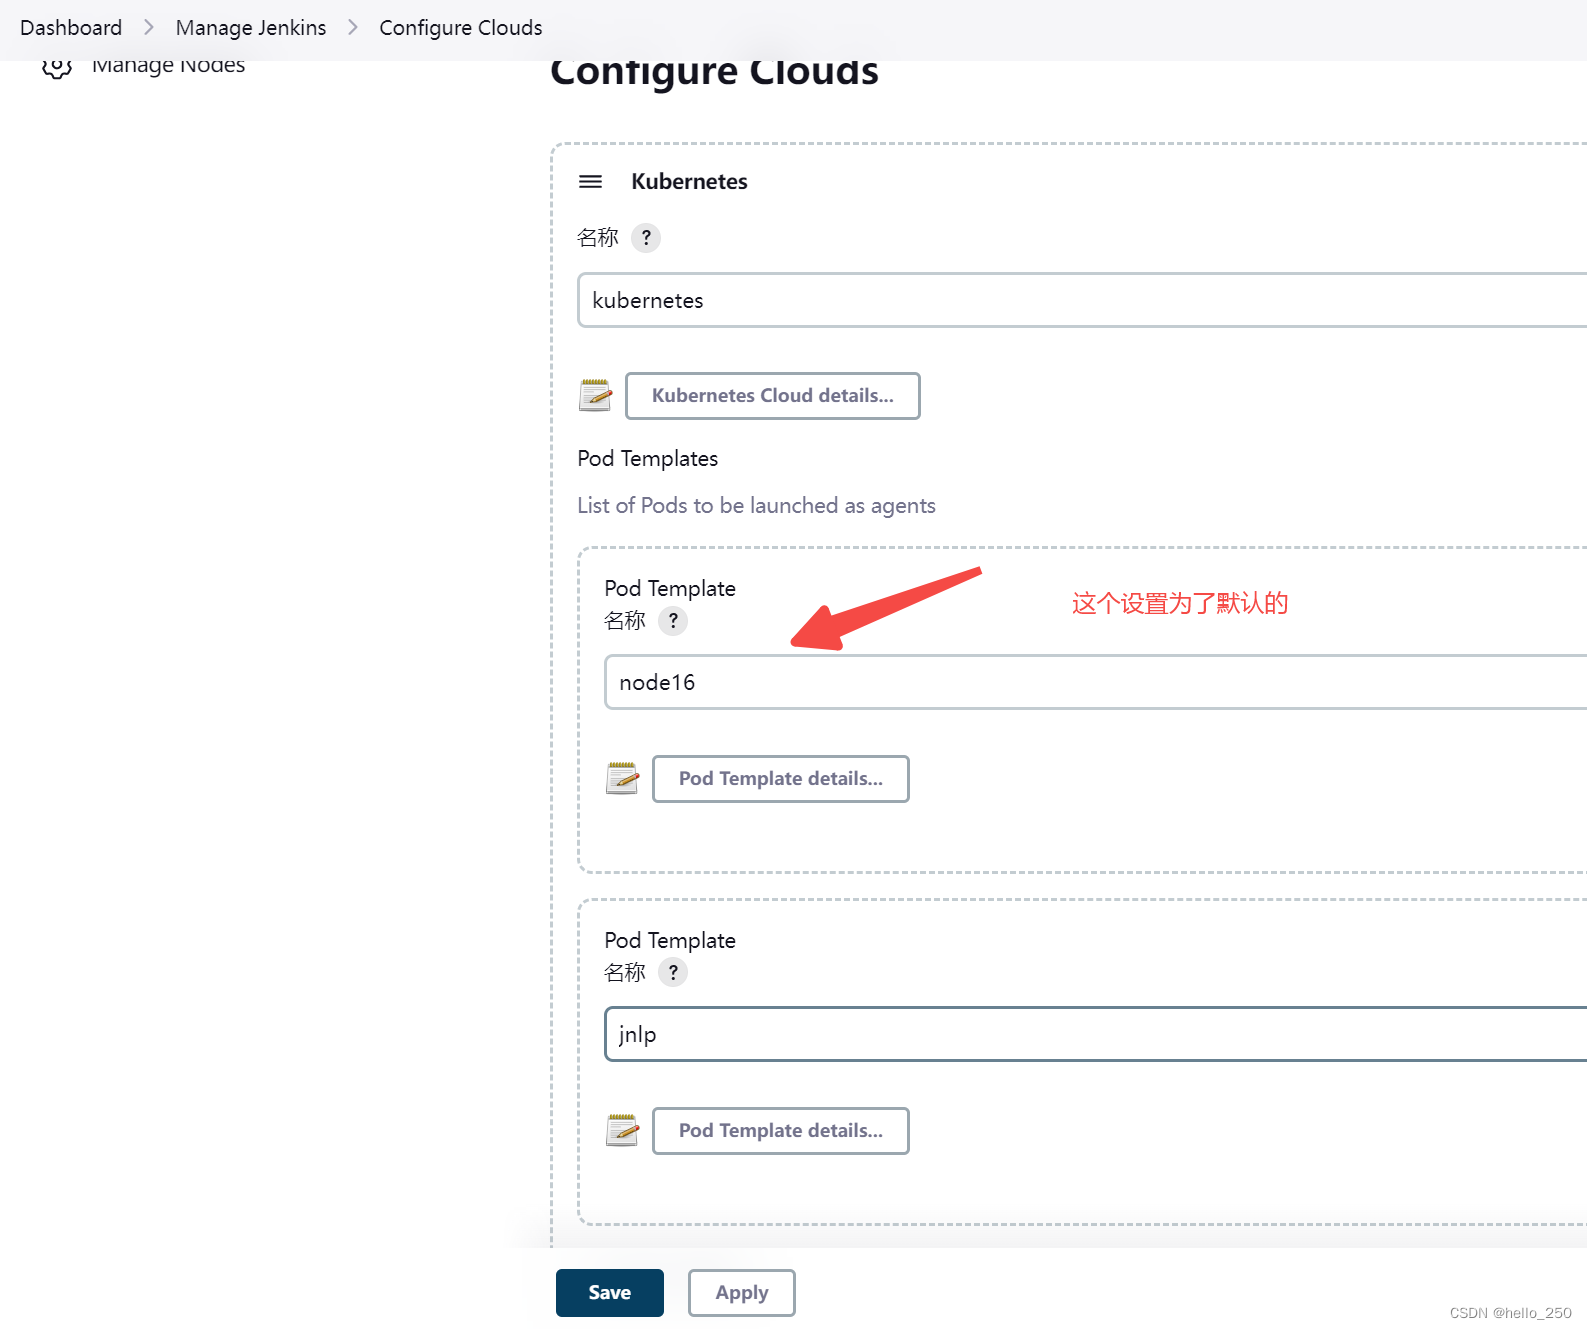The image size is (1587, 1329).
Task: Click the Manage Nodes gear icon in the sidebar
Action: point(57,67)
